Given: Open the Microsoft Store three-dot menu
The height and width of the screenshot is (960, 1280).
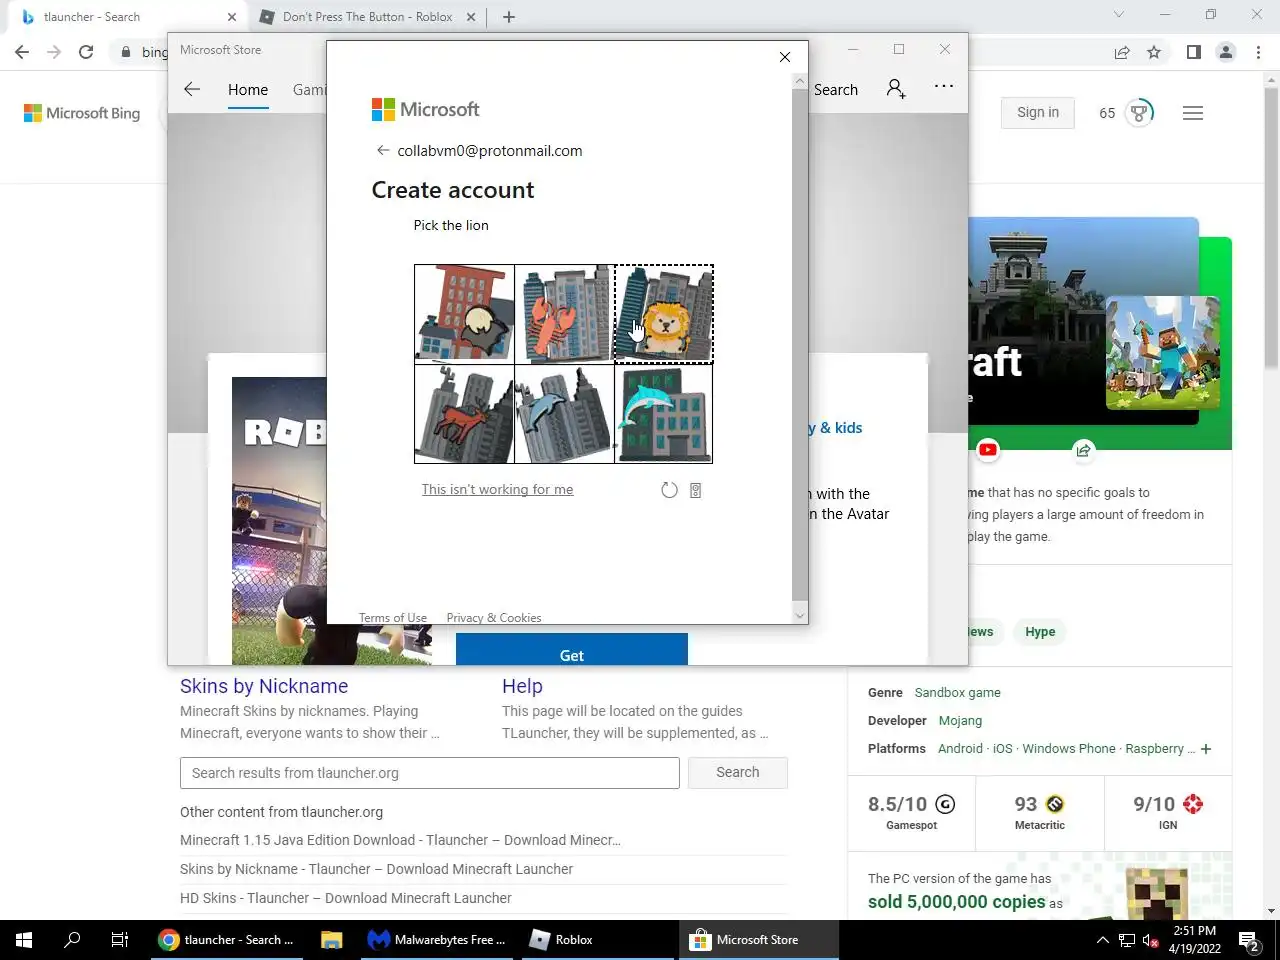Looking at the screenshot, I should pos(944,87).
